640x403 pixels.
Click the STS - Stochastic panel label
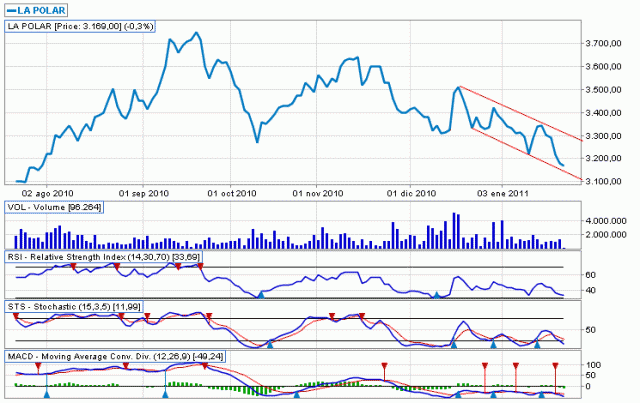coord(74,307)
